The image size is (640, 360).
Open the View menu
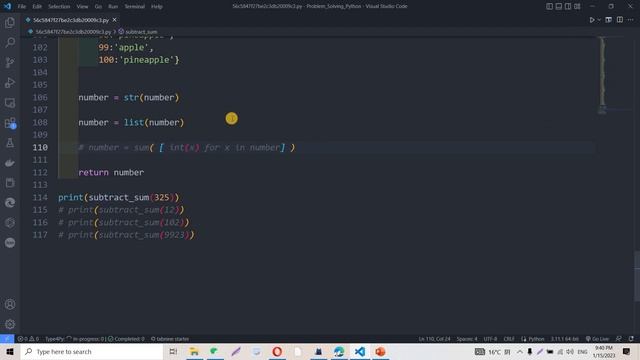point(82,7)
